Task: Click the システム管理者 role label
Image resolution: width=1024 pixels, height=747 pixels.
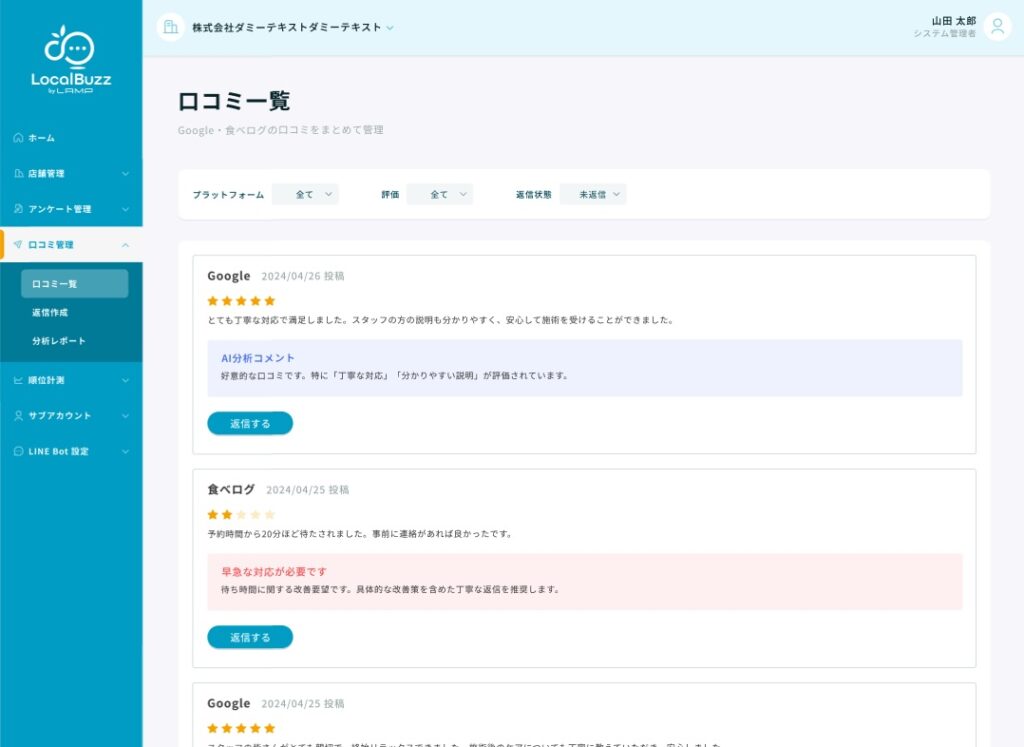Action: coord(944,33)
